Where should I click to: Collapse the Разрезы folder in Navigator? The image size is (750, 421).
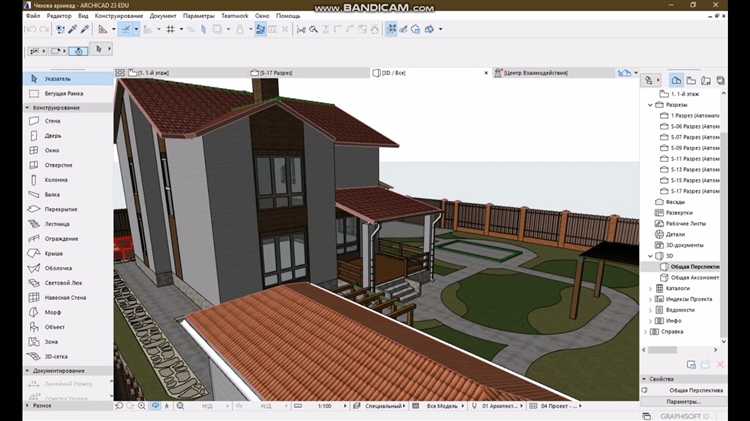click(650, 105)
